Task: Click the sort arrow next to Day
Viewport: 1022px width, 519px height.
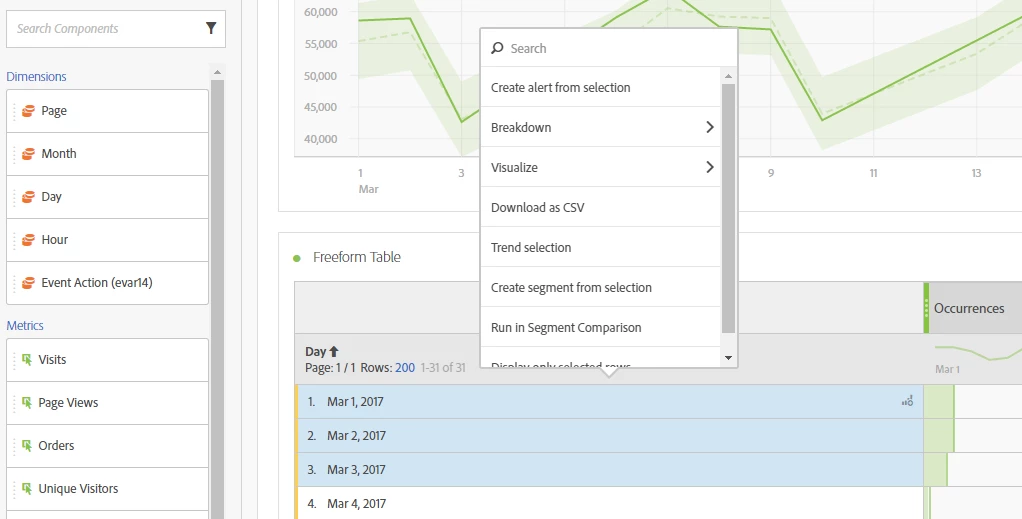Action: [x=334, y=351]
